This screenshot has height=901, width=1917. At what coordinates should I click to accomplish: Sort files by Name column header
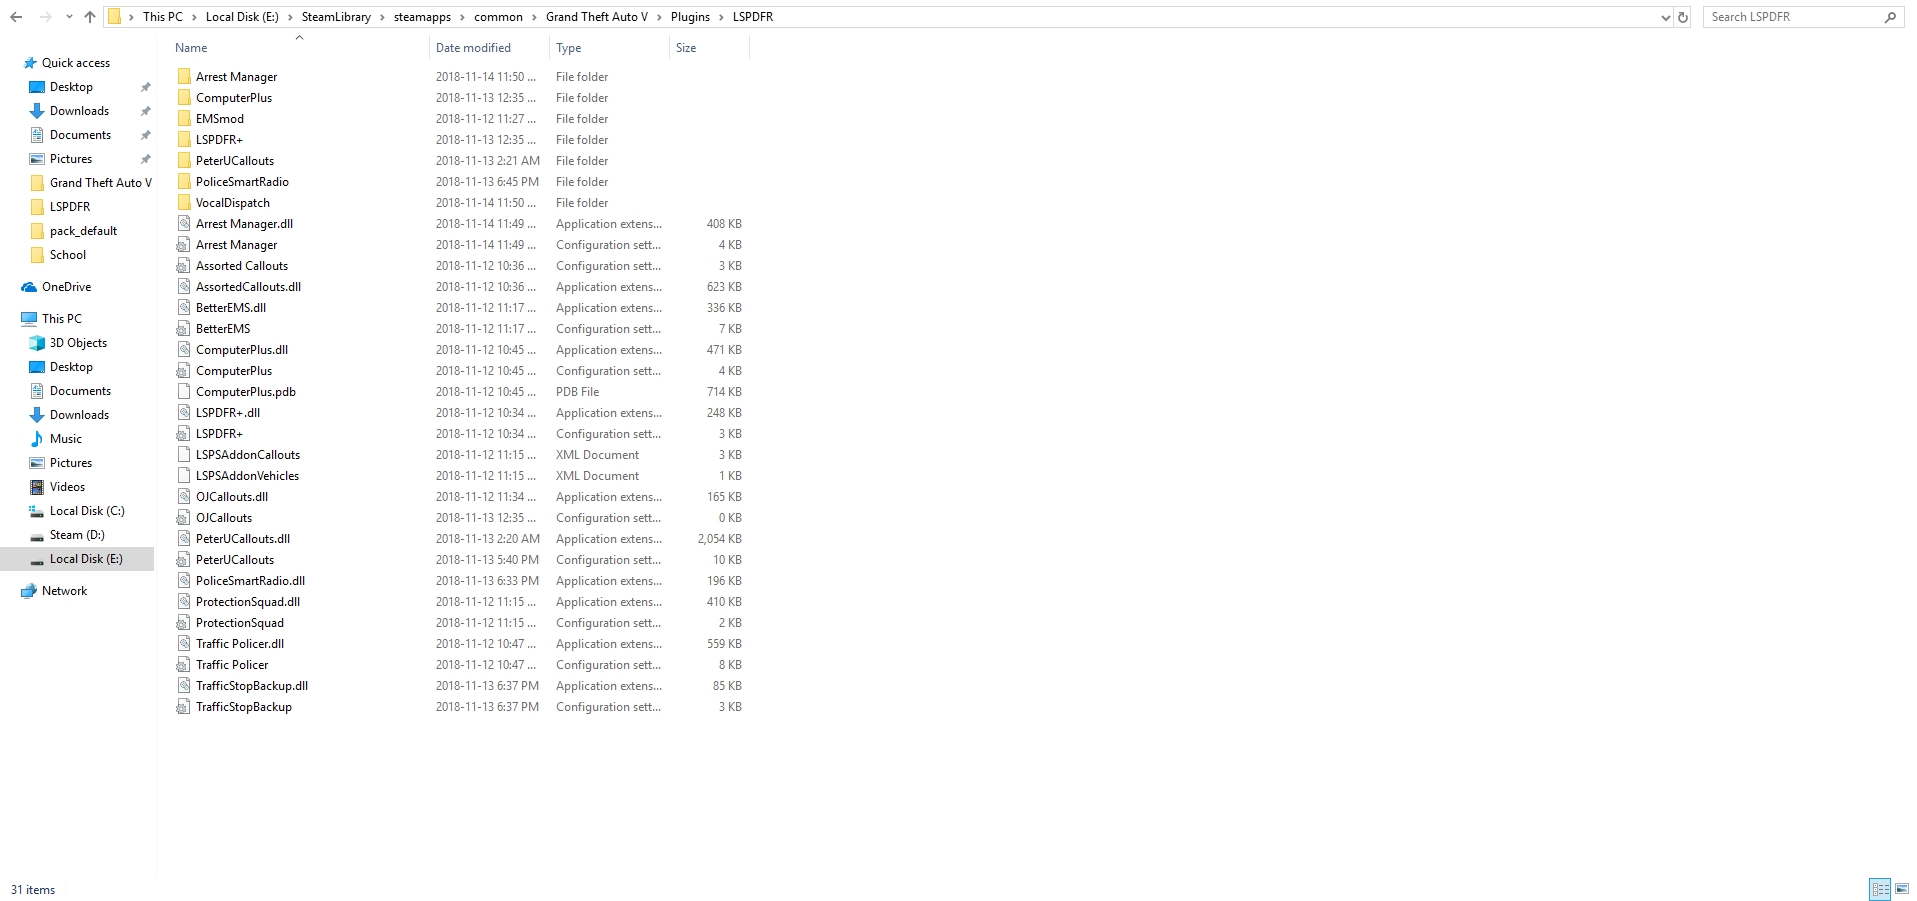[191, 48]
